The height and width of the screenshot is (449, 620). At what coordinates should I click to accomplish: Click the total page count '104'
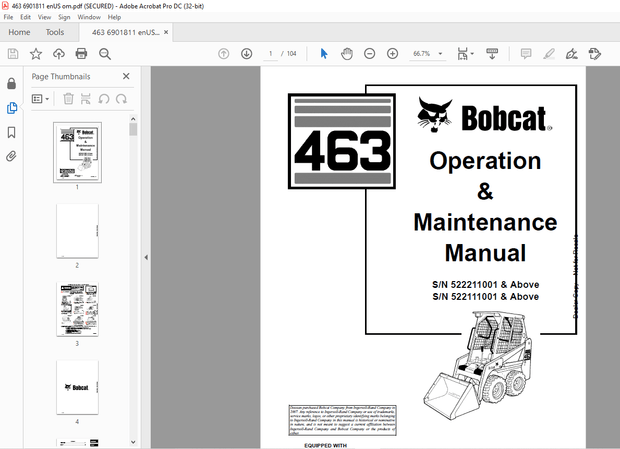(291, 53)
